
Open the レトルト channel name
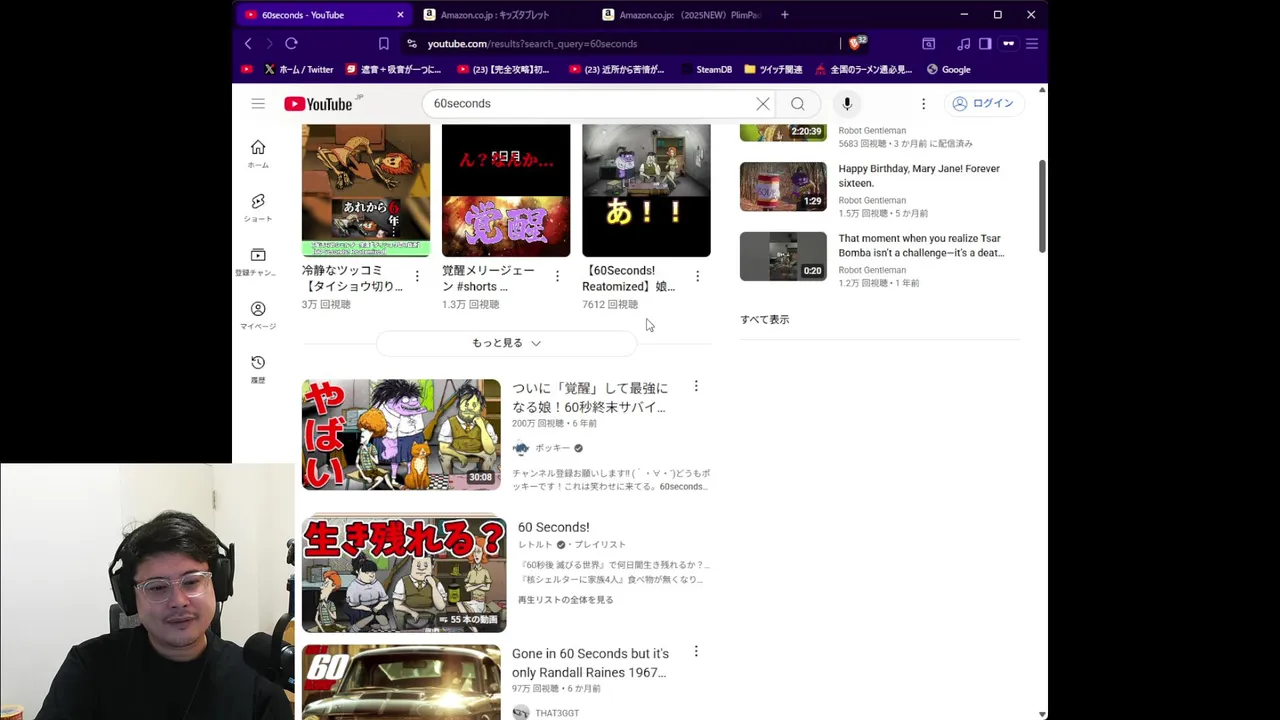tap(535, 545)
